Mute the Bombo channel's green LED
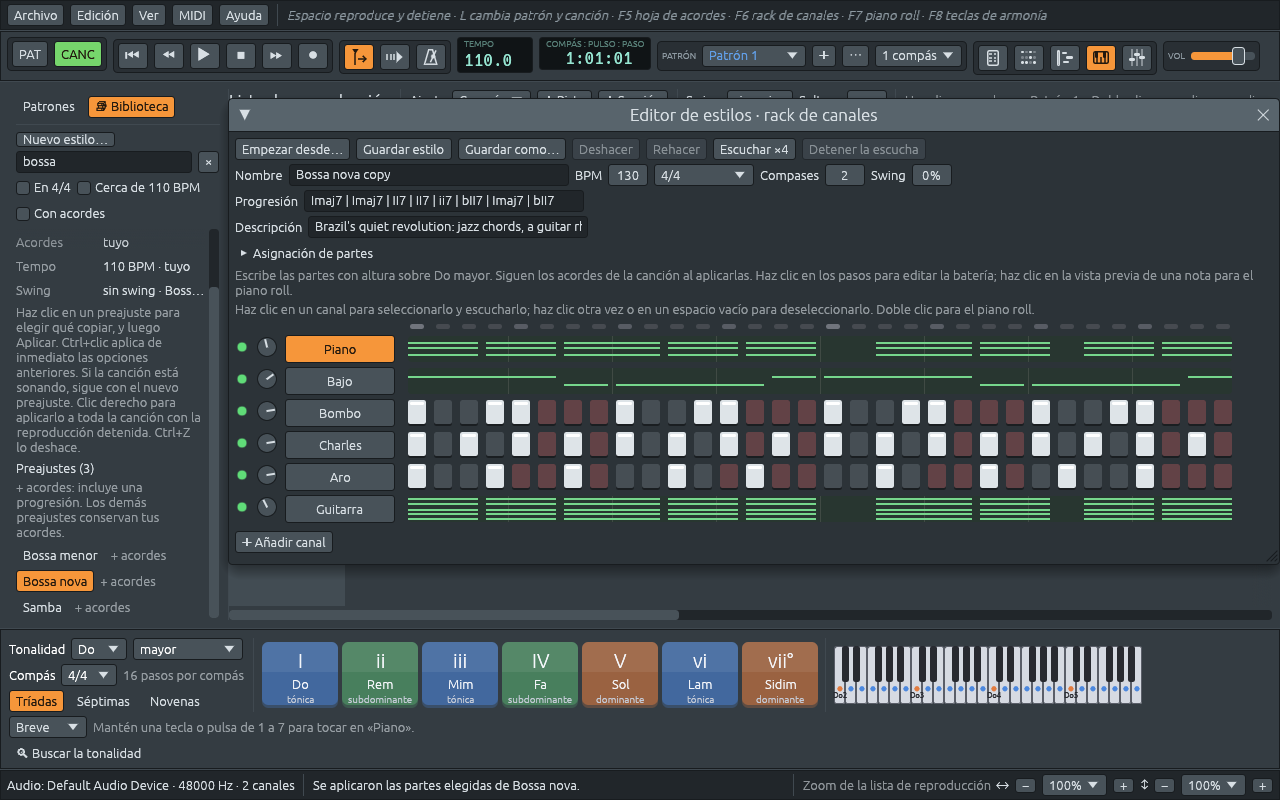Viewport: 1280px width, 800px height. (x=241, y=412)
